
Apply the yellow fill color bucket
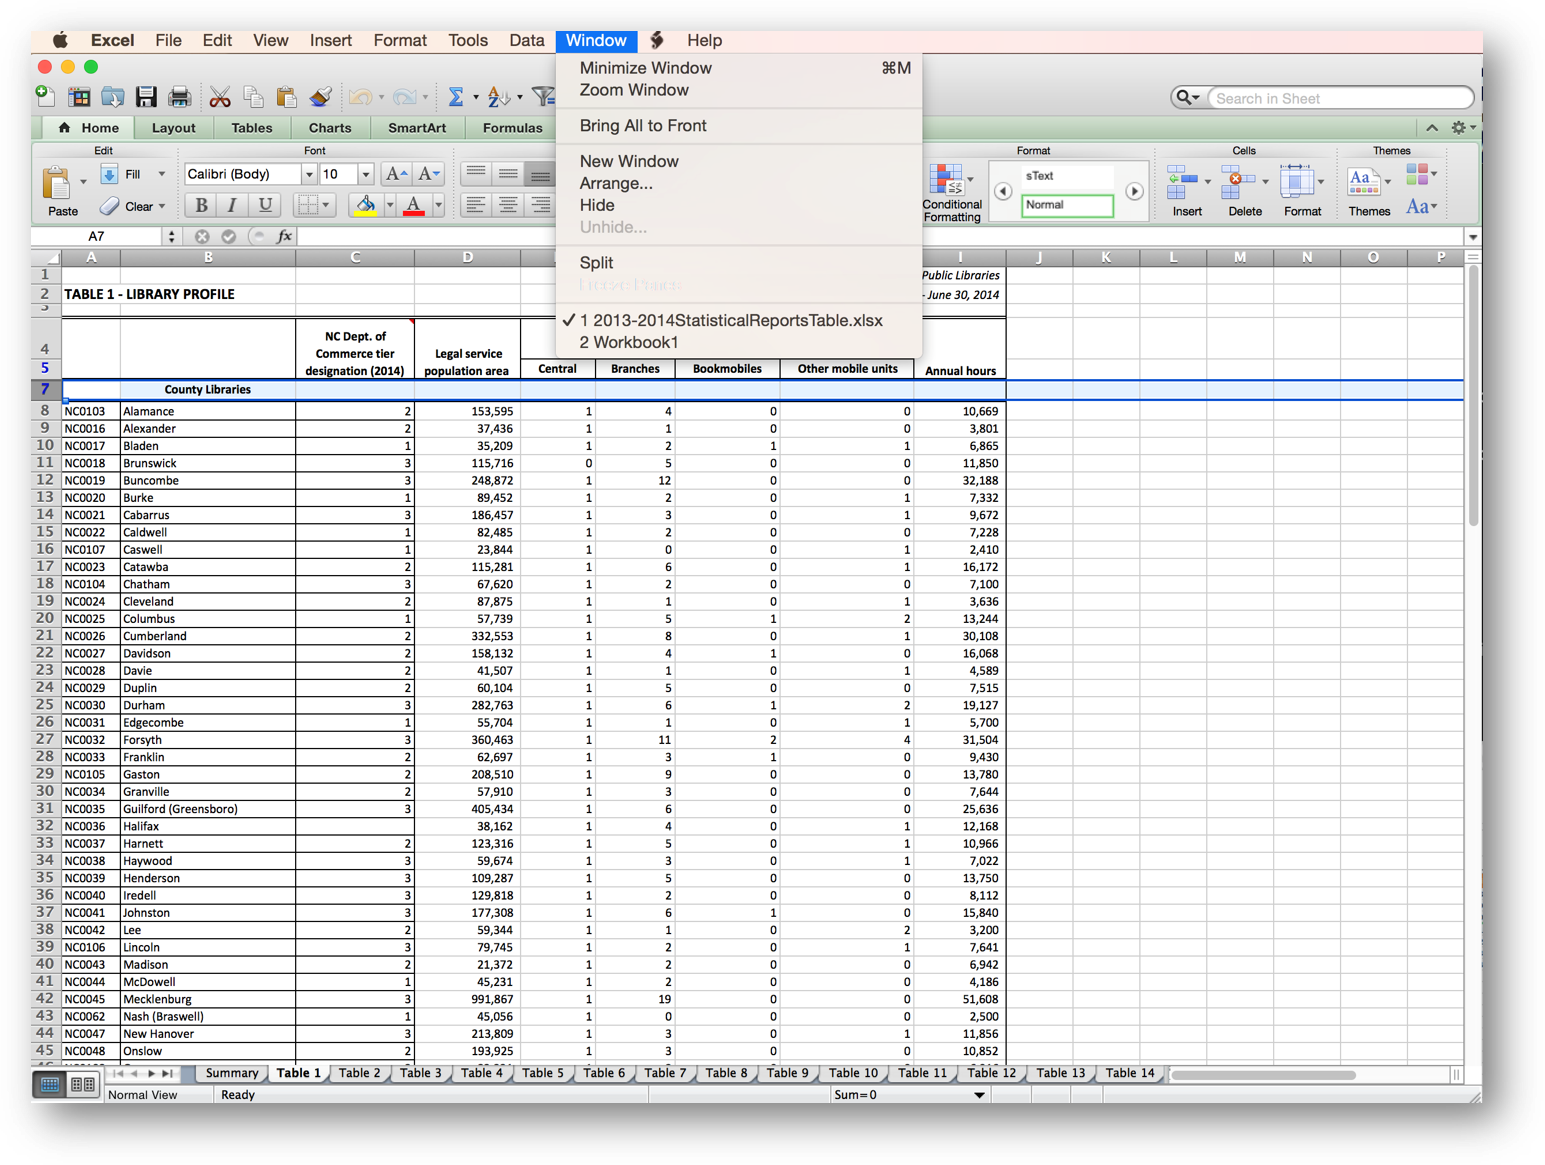point(365,205)
